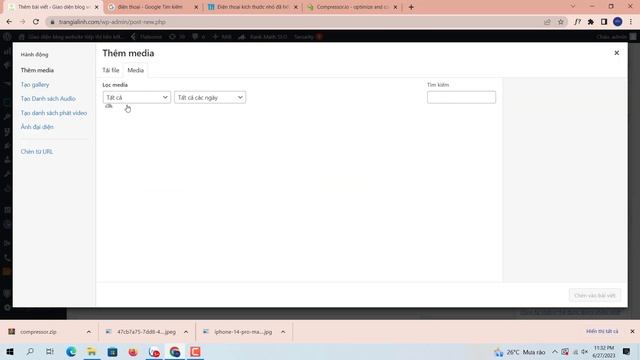Close the downloads bar

click(x=632, y=331)
